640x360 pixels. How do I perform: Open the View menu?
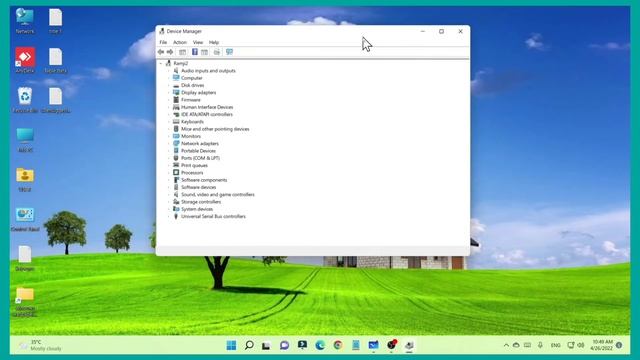(198, 42)
